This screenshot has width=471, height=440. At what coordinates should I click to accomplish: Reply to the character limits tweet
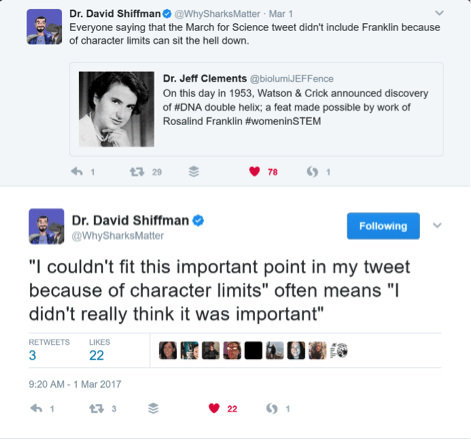click(x=36, y=408)
